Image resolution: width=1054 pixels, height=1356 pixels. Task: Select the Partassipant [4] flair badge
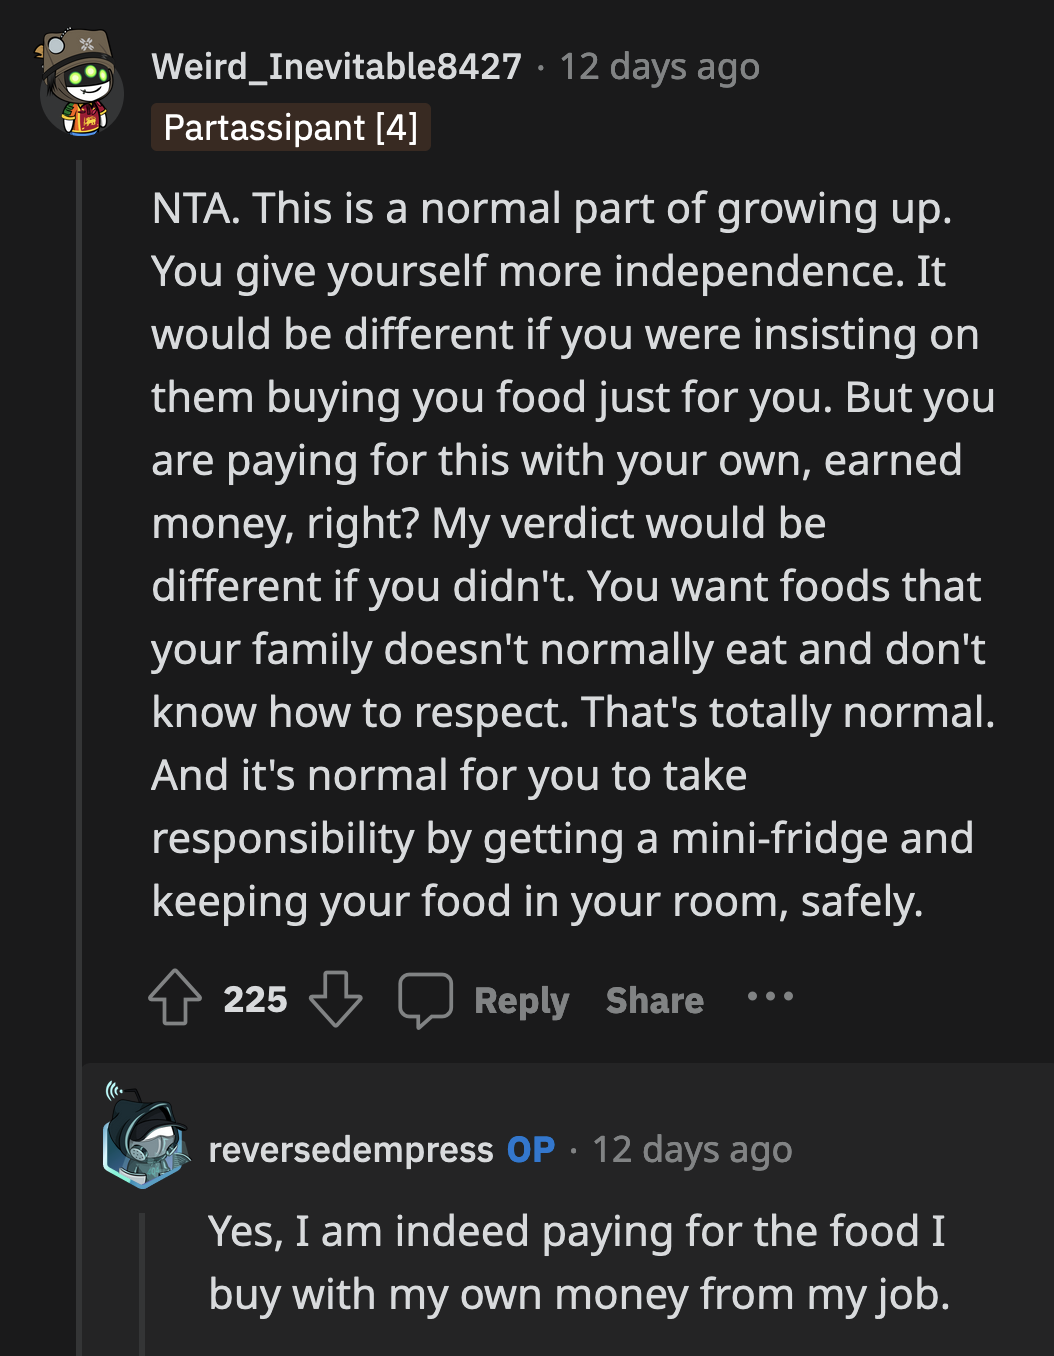[x=290, y=127]
